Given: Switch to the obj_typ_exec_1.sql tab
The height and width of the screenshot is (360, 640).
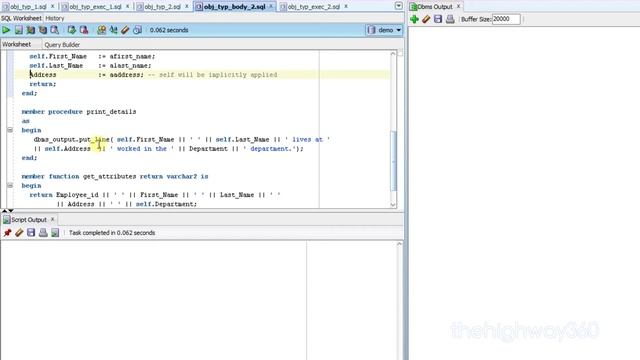Looking at the screenshot, I should pos(95,7).
